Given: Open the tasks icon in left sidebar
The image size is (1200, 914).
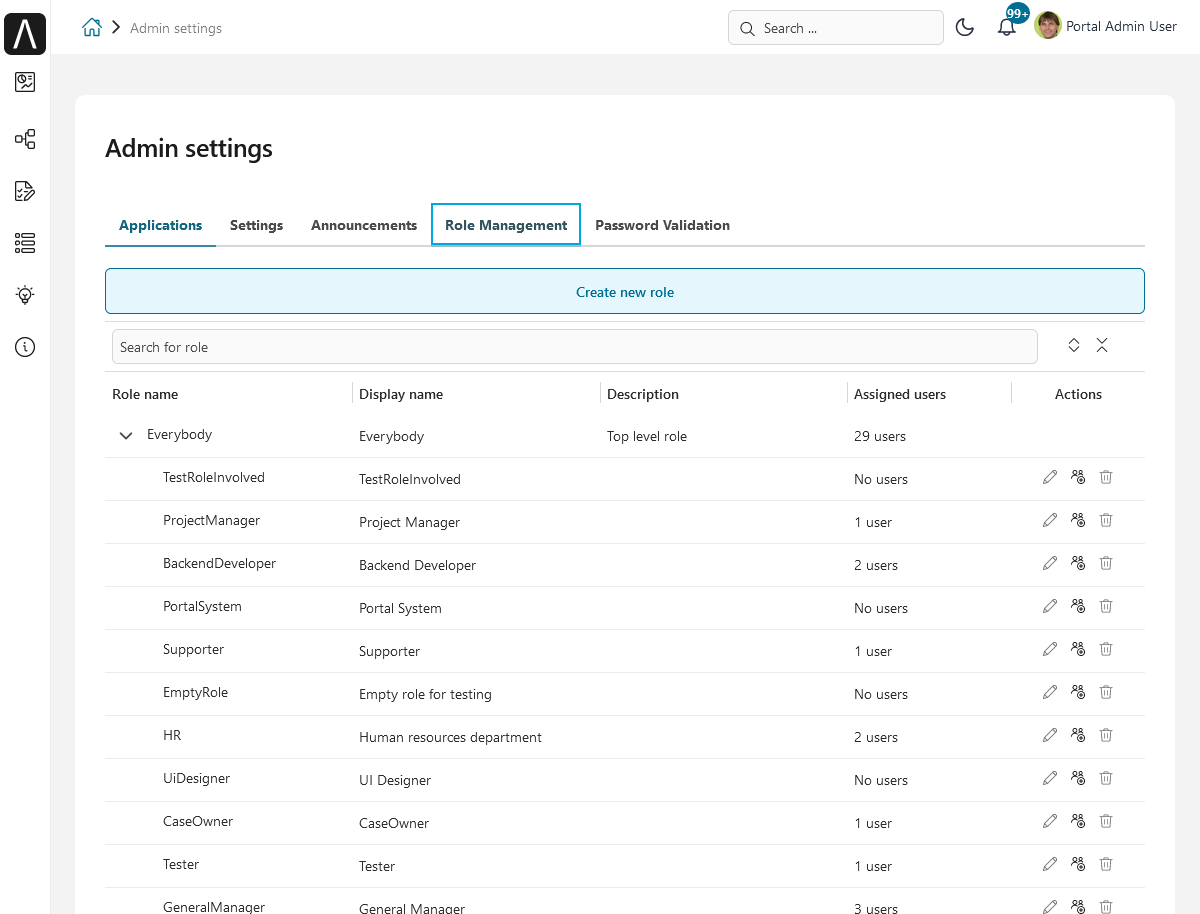Looking at the screenshot, I should coord(25,191).
